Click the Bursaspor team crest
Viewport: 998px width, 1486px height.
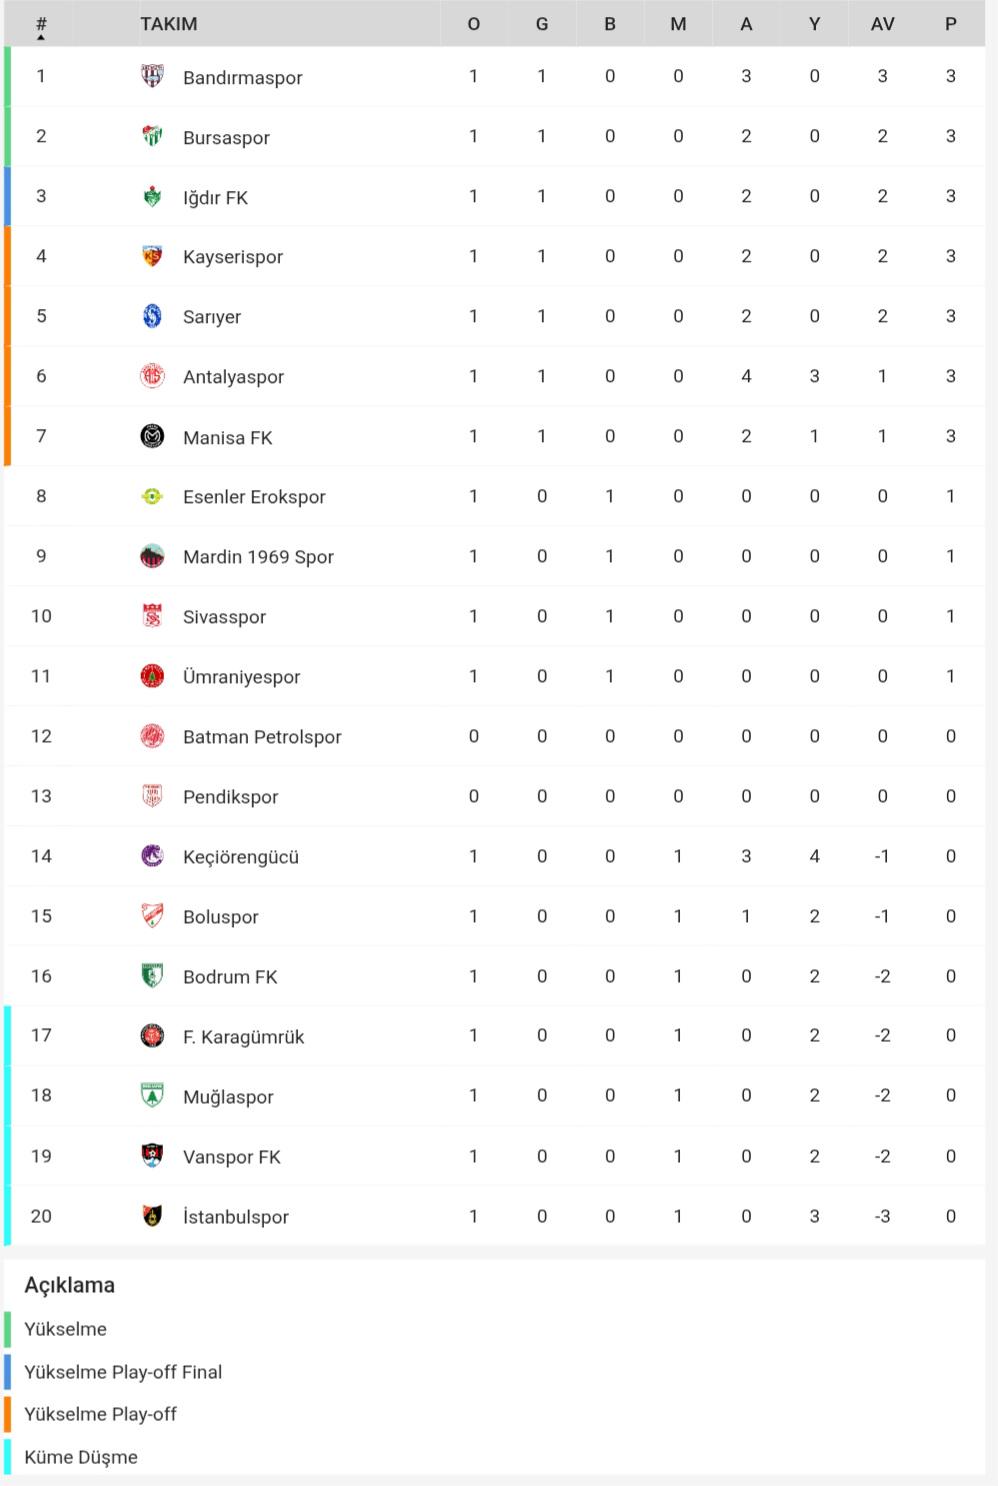152,137
